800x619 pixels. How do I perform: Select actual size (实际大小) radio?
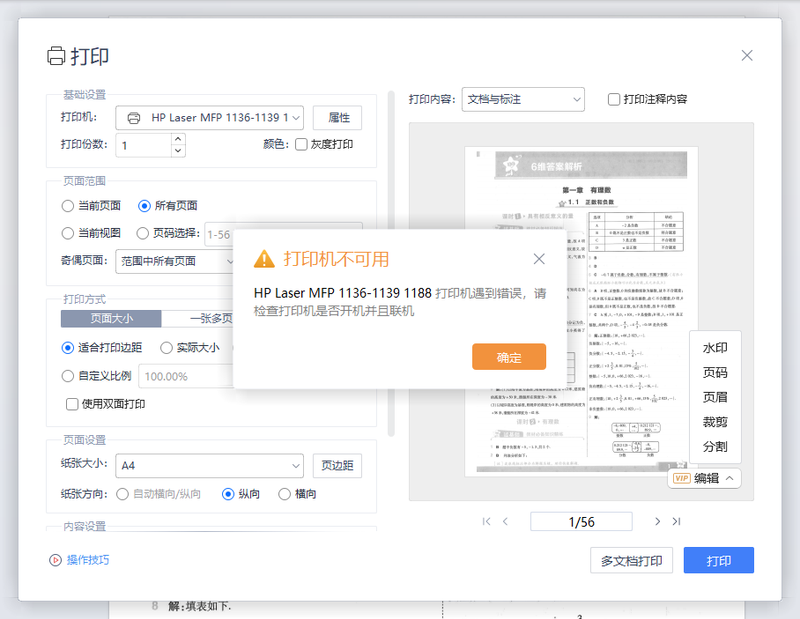[166, 348]
